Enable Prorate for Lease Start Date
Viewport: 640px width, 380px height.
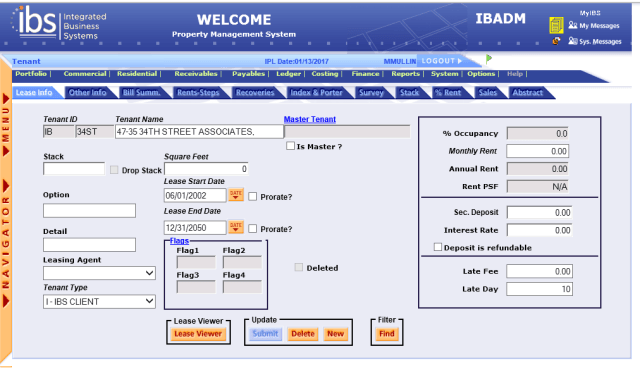point(253,196)
